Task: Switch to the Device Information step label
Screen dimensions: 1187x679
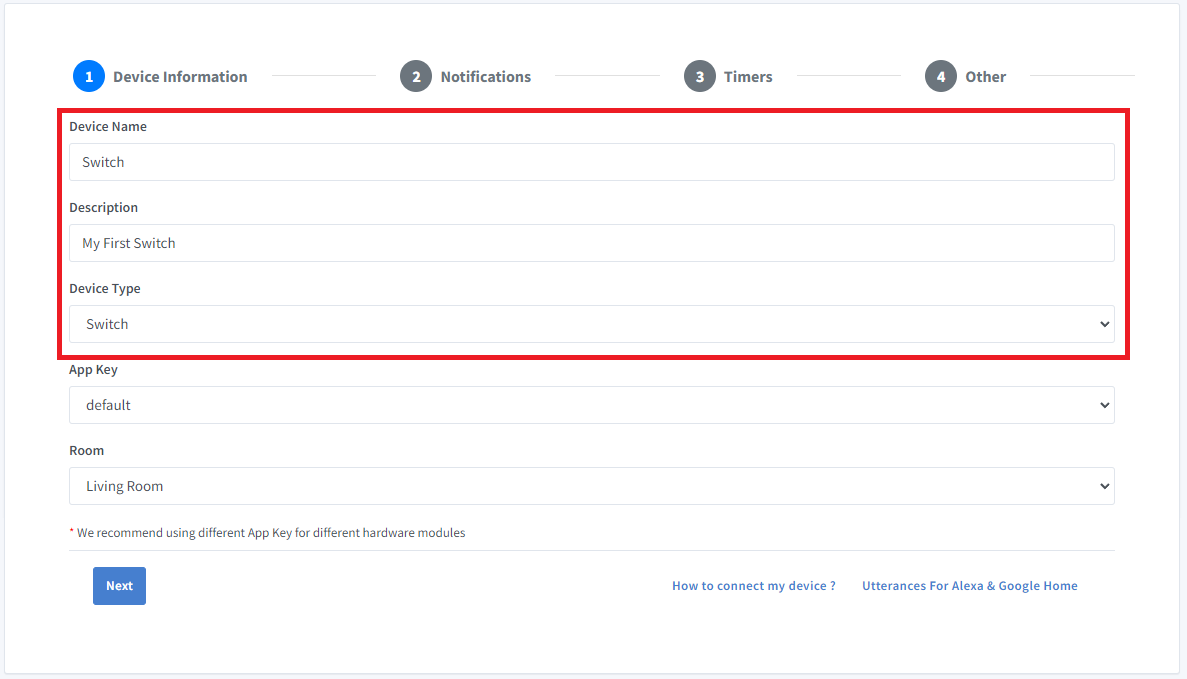Action: 180,77
